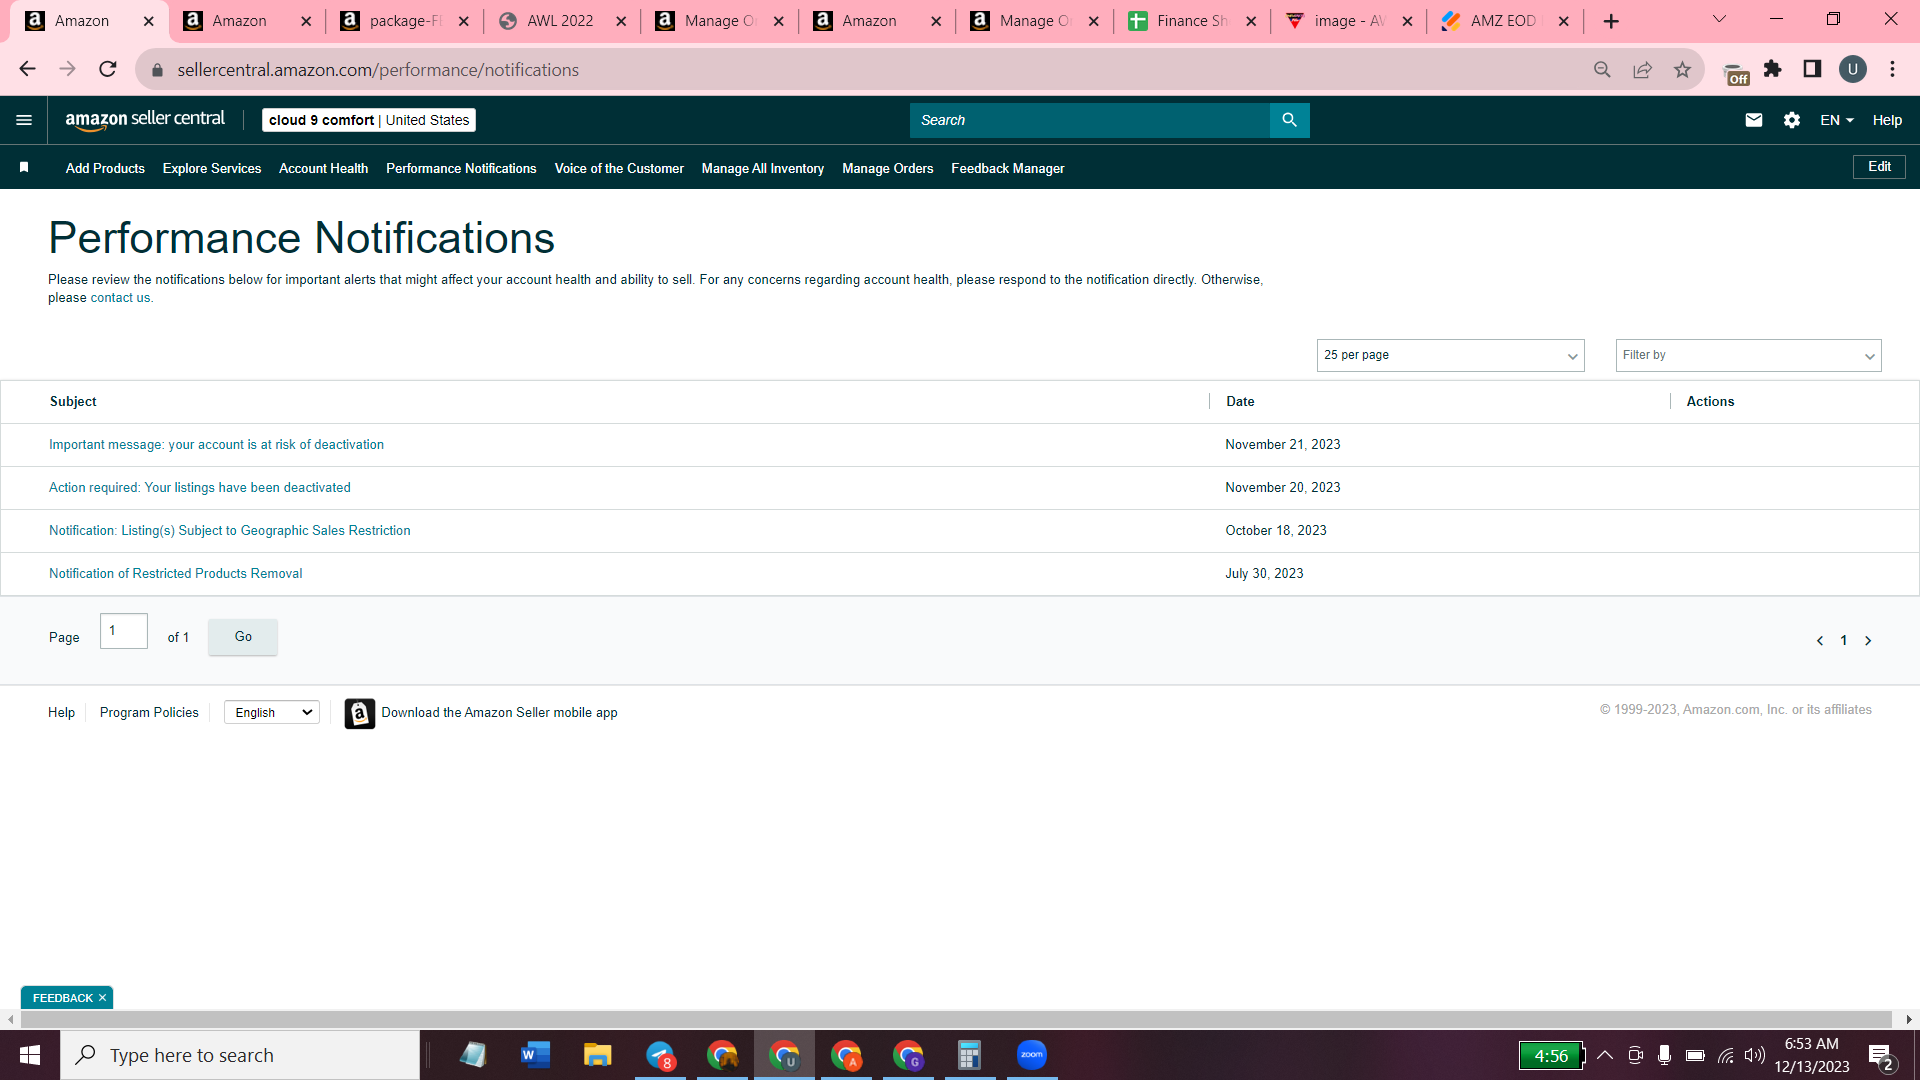Open the browser extensions puzzle icon

[x=1773, y=69]
